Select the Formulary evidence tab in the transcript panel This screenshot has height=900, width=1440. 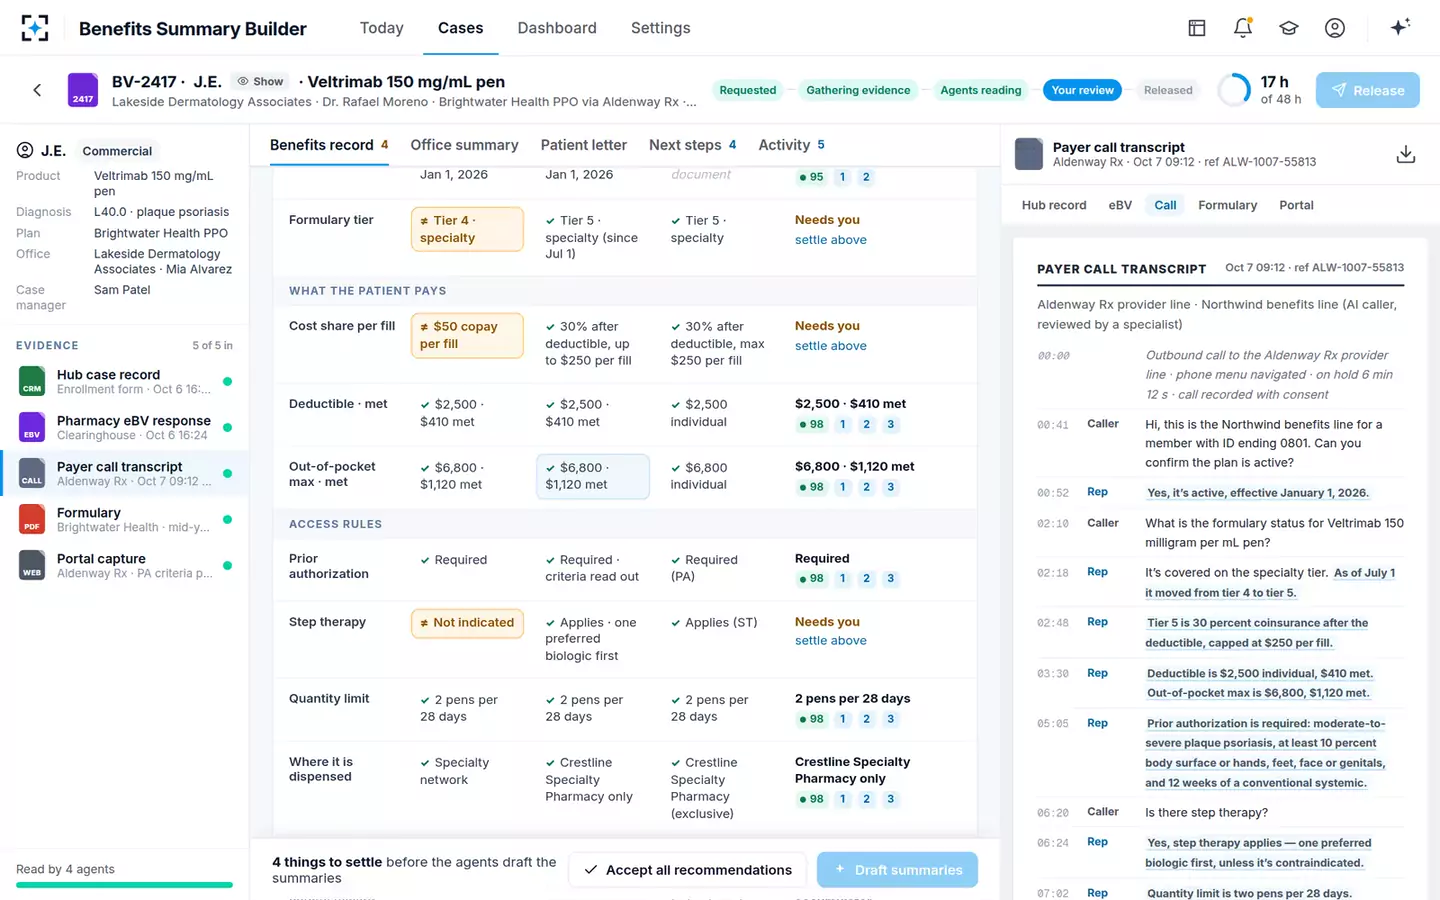pyautogui.click(x=1227, y=205)
